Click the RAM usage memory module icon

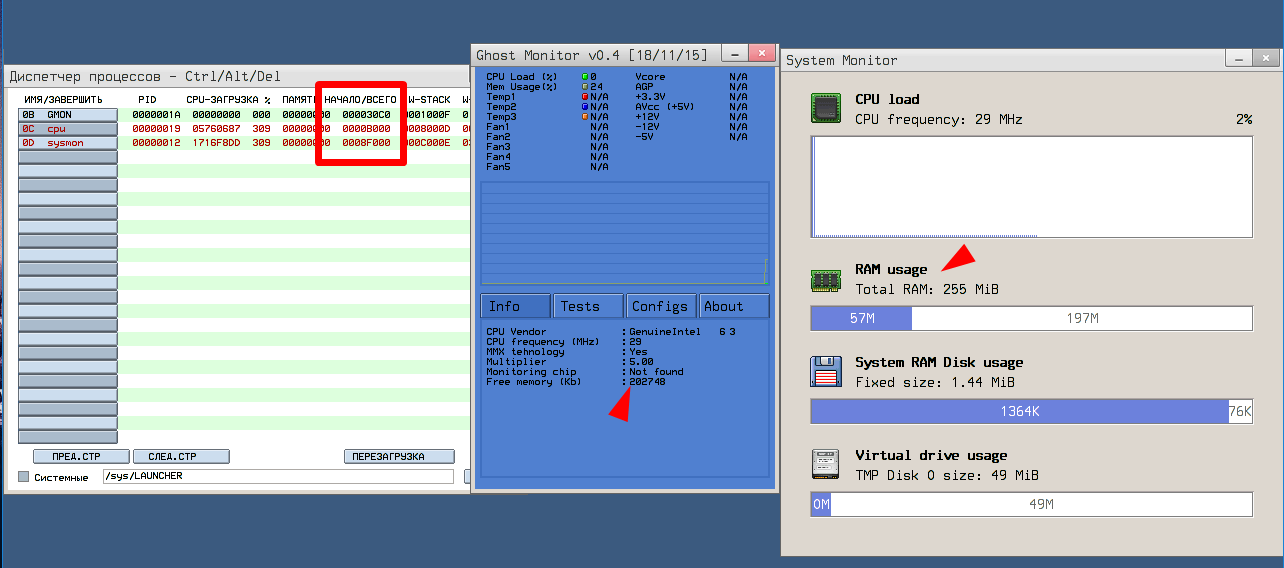pos(826,280)
